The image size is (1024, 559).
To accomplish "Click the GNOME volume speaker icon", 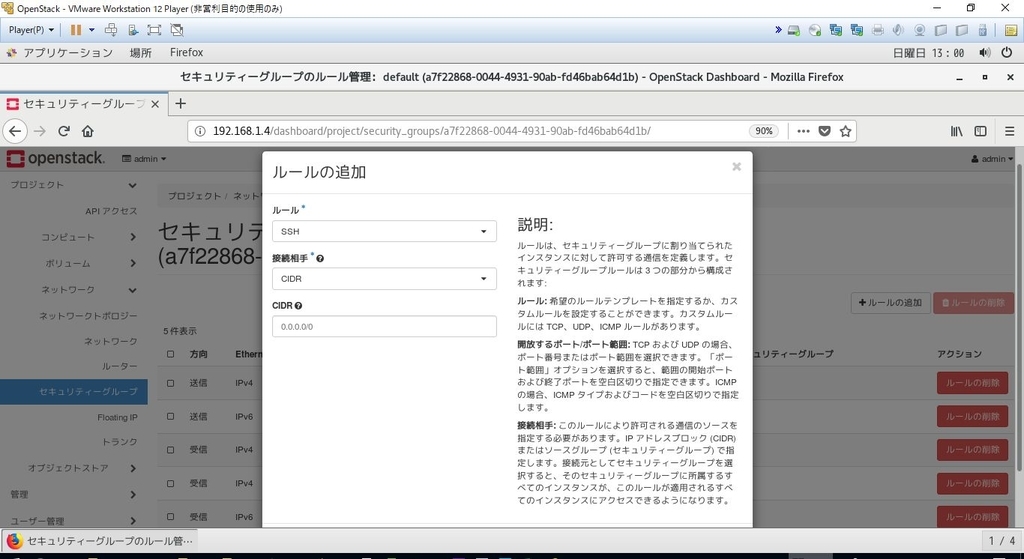I will (985, 53).
